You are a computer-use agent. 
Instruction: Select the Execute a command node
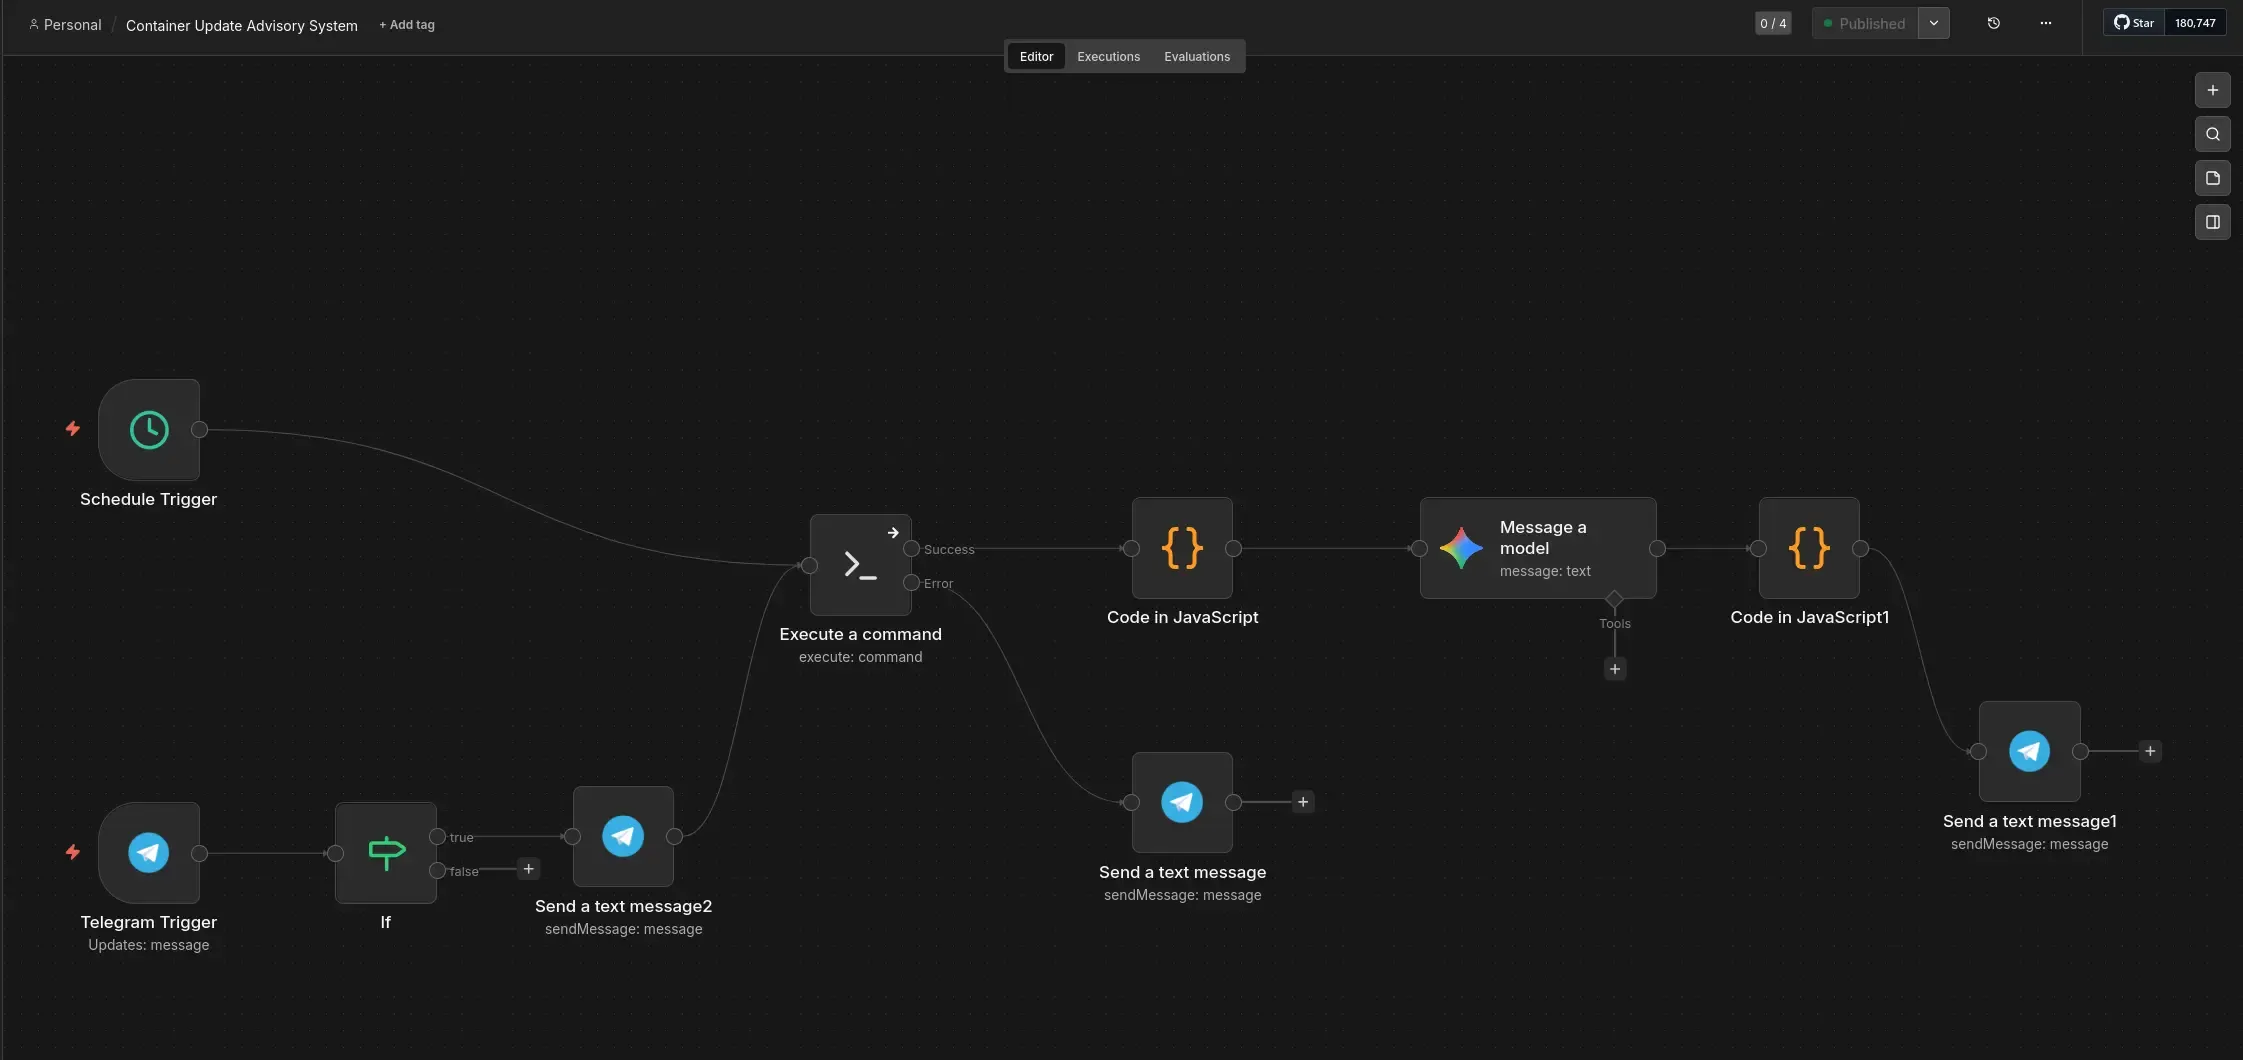(x=860, y=565)
